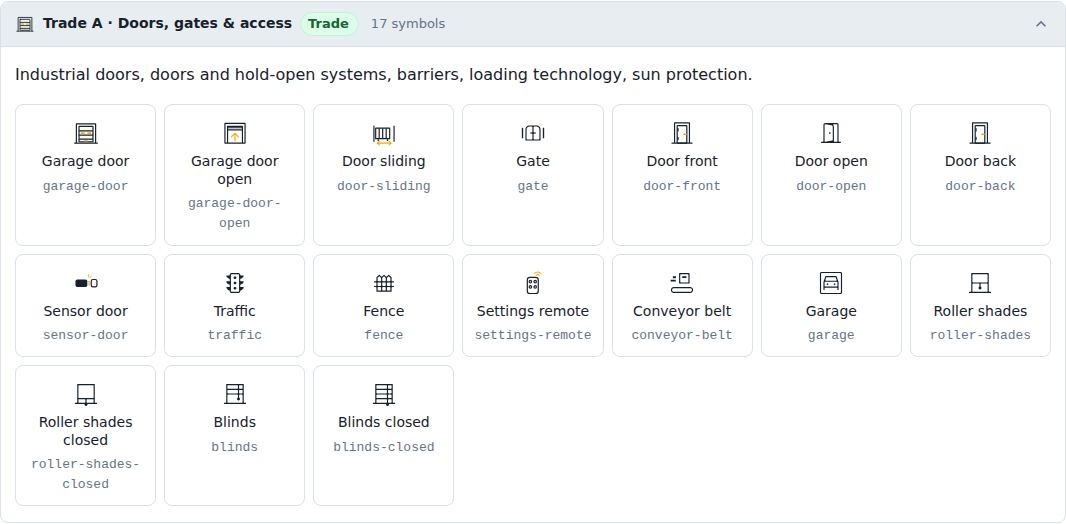Image resolution: width=1066 pixels, height=524 pixels.
Task: Pick the Door sliding symbol icon
Action: click(x=383, y=133)
